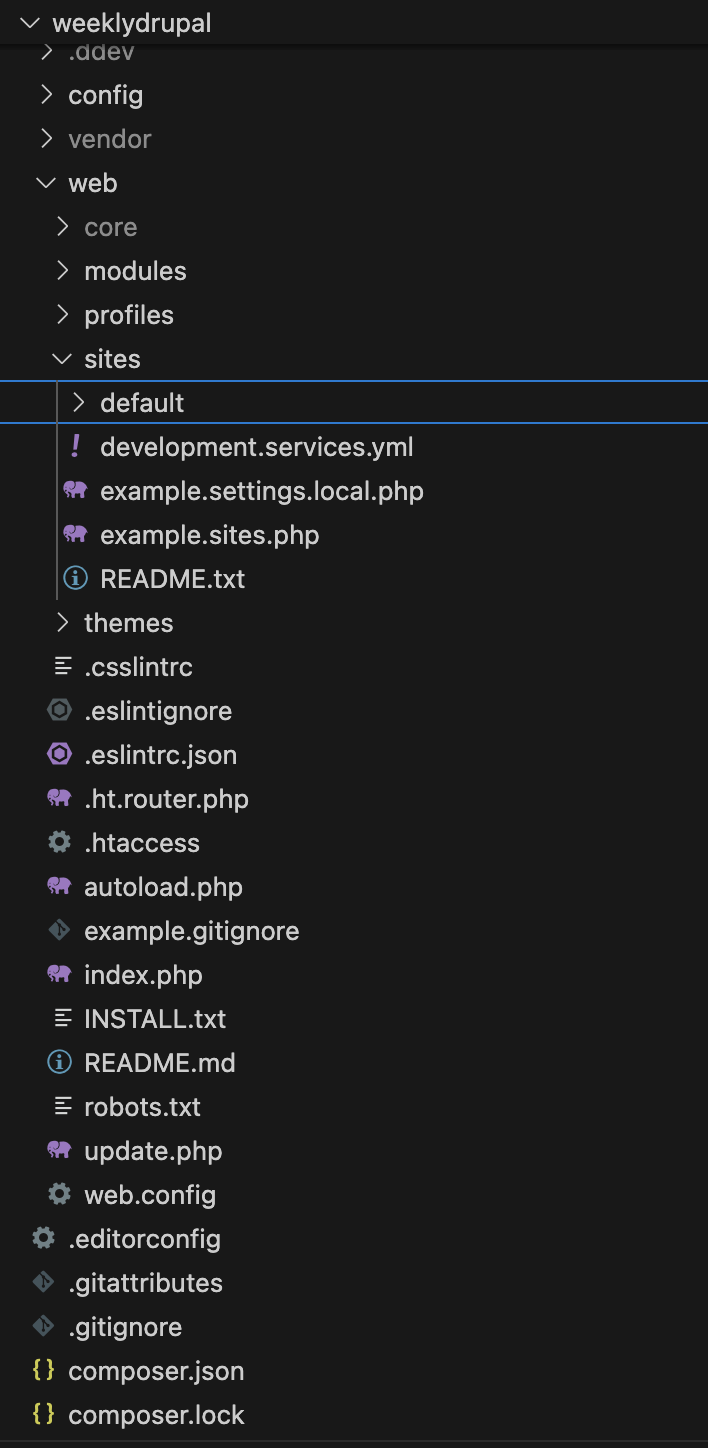Viewport: 708px width, 1448px height.
Task: Click the git icon beside .gitattributes
Action: (x=43, y=1283)
